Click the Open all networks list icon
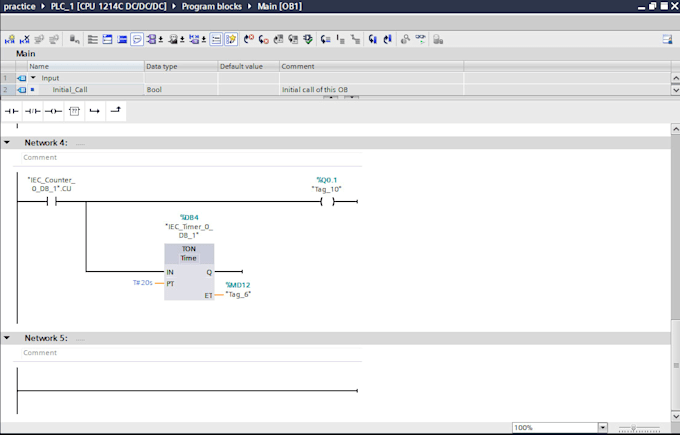The width and height of the screenshot is (680, 435). coord(92,40)
